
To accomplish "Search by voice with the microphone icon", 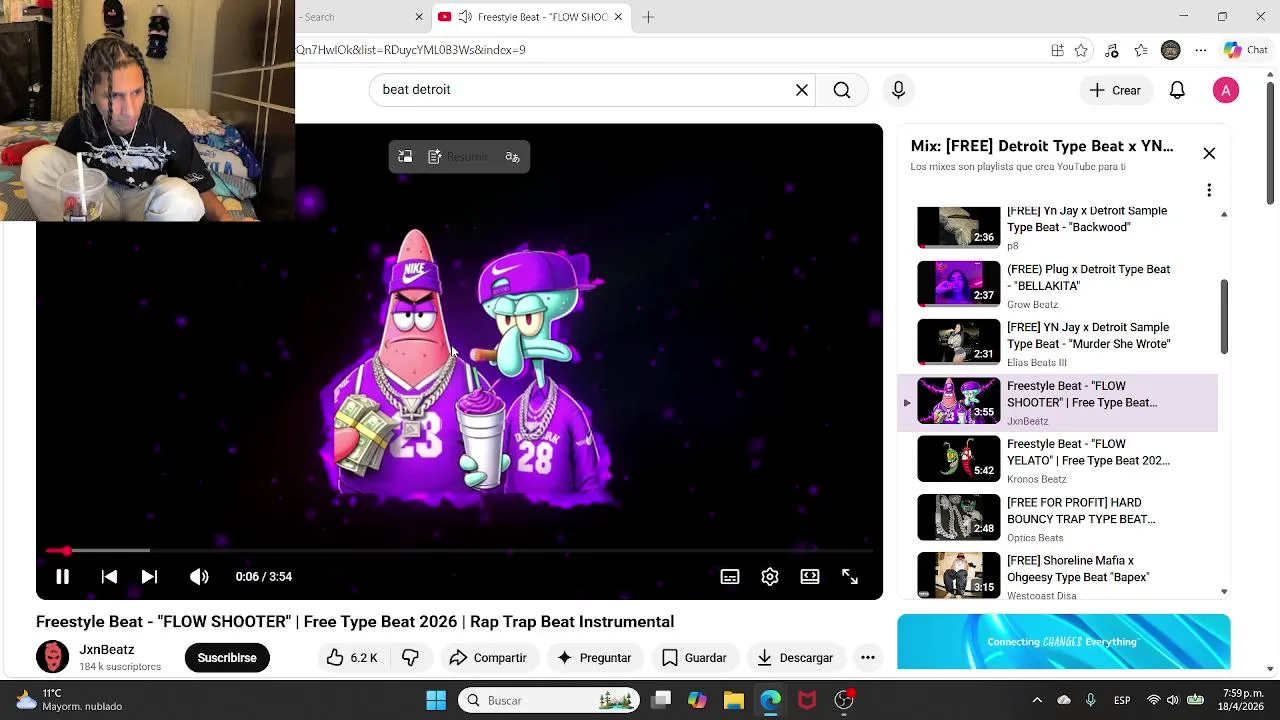I will 898,90.
